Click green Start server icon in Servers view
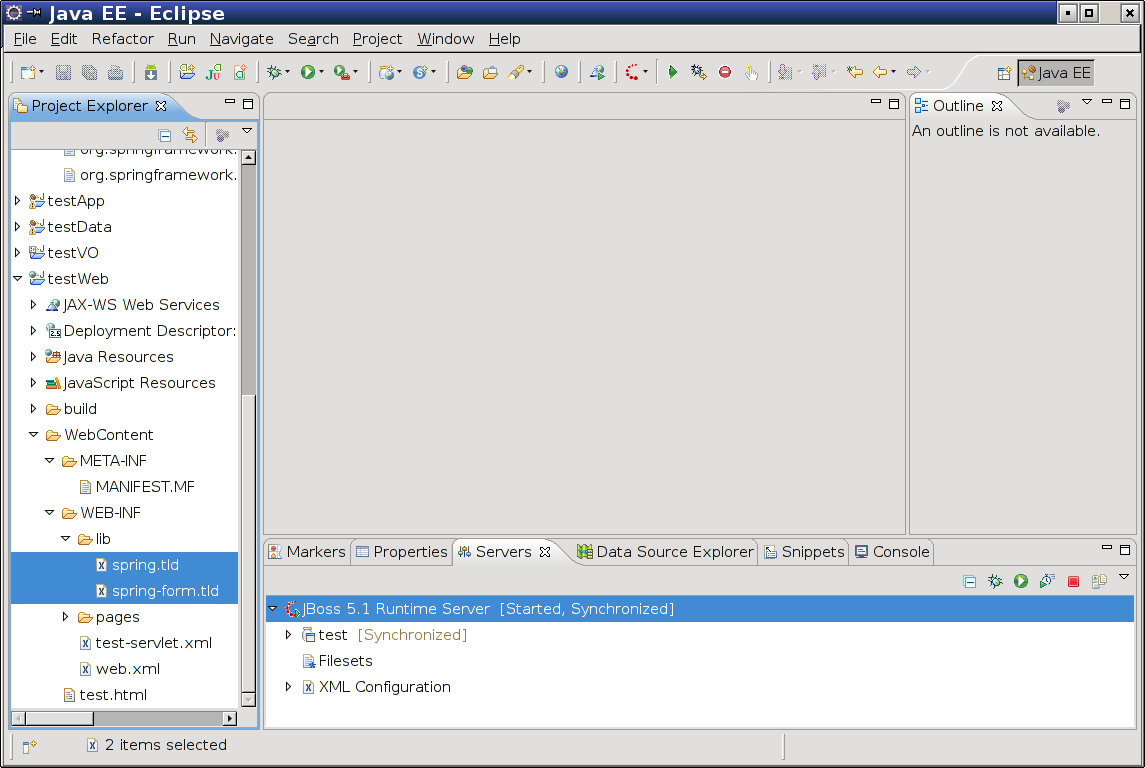The height and width of the screenshot is (768, 1145). (1021, 581)
